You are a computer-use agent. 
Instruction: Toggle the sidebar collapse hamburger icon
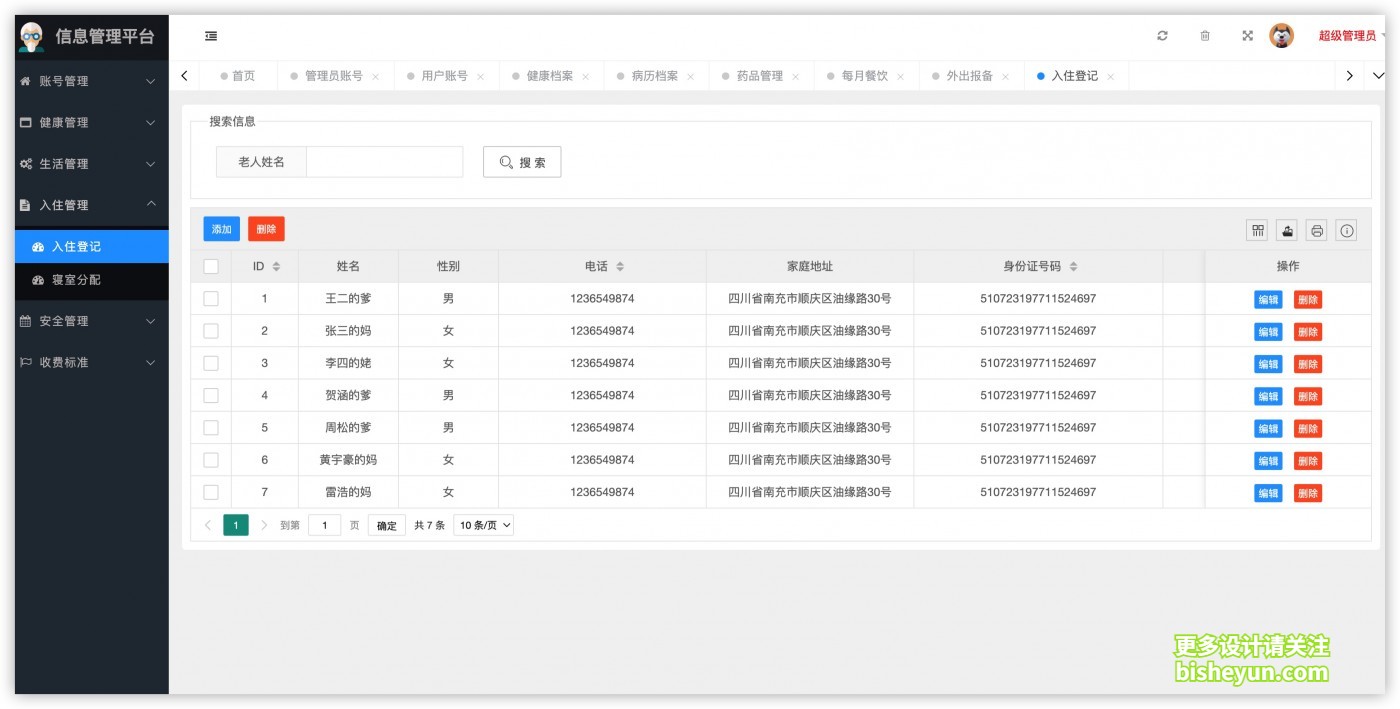[x=211, y=36]
